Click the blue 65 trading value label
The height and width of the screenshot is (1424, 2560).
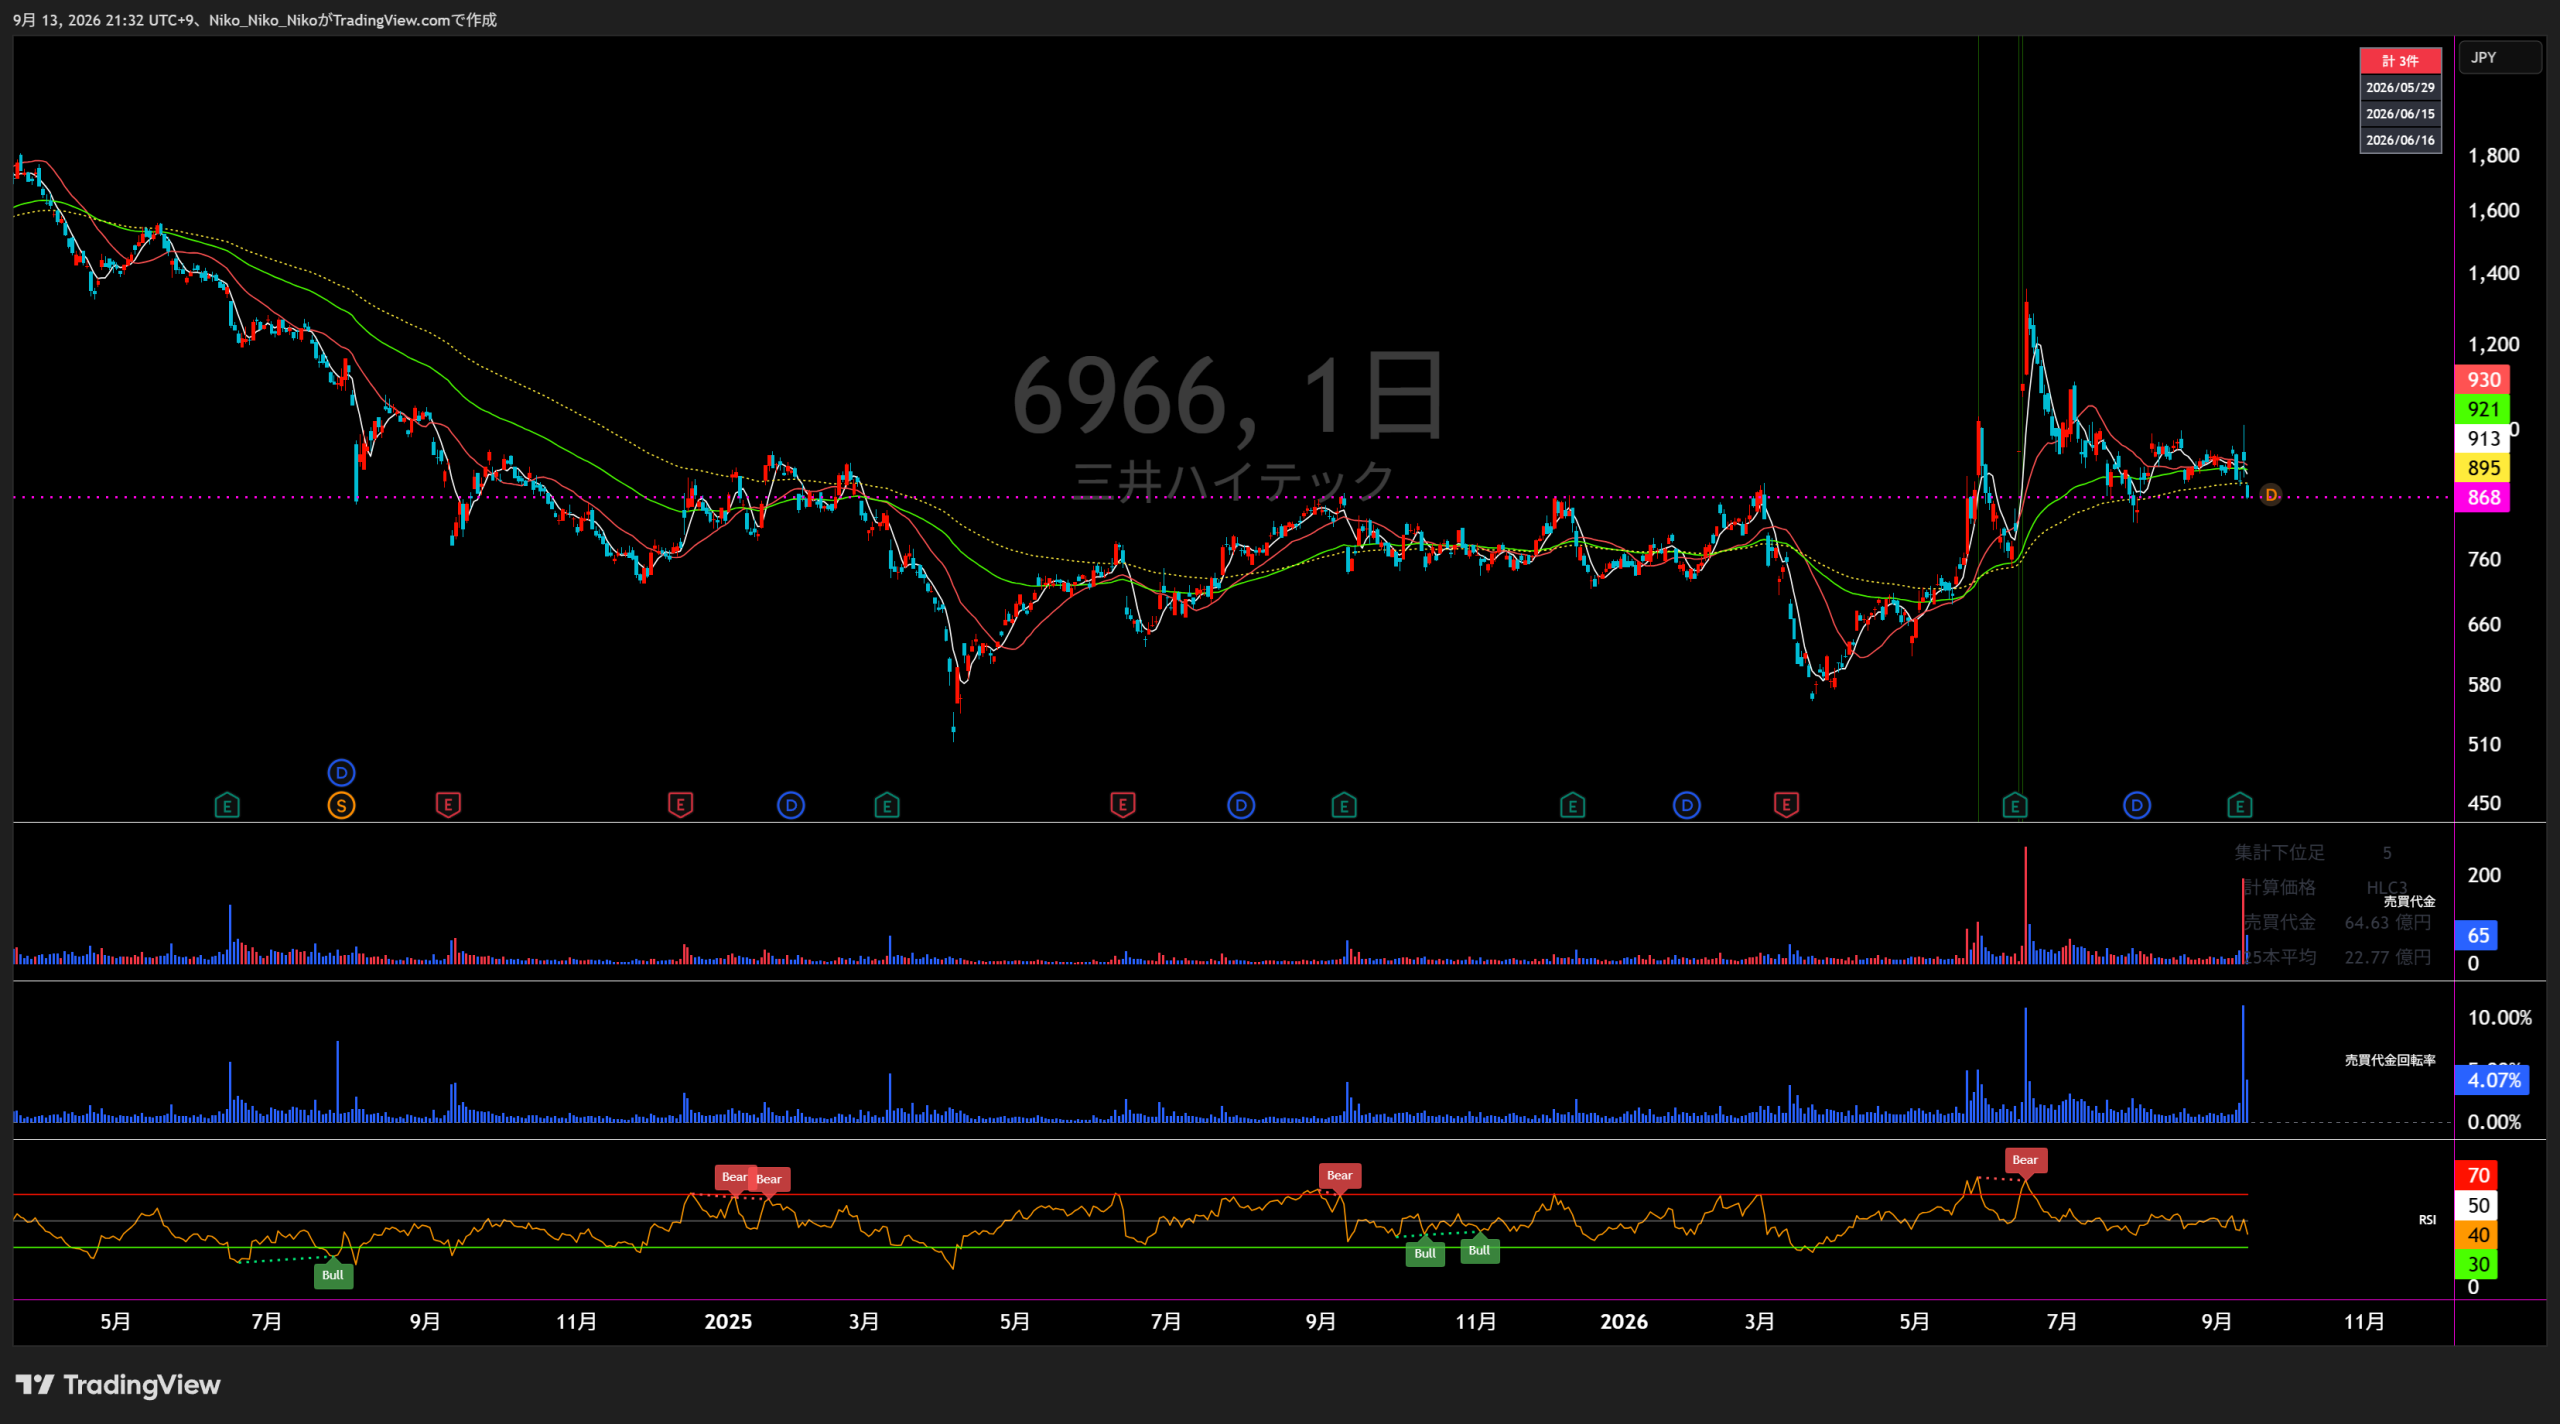[2476, 935]
